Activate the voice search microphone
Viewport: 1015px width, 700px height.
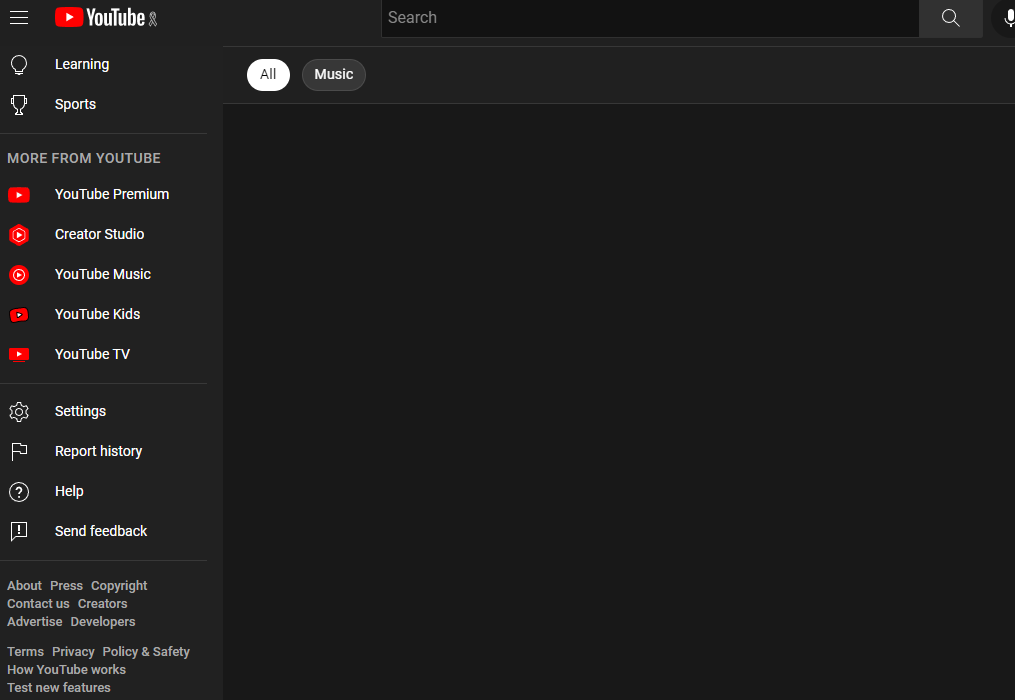click(x=1008, y=18)
